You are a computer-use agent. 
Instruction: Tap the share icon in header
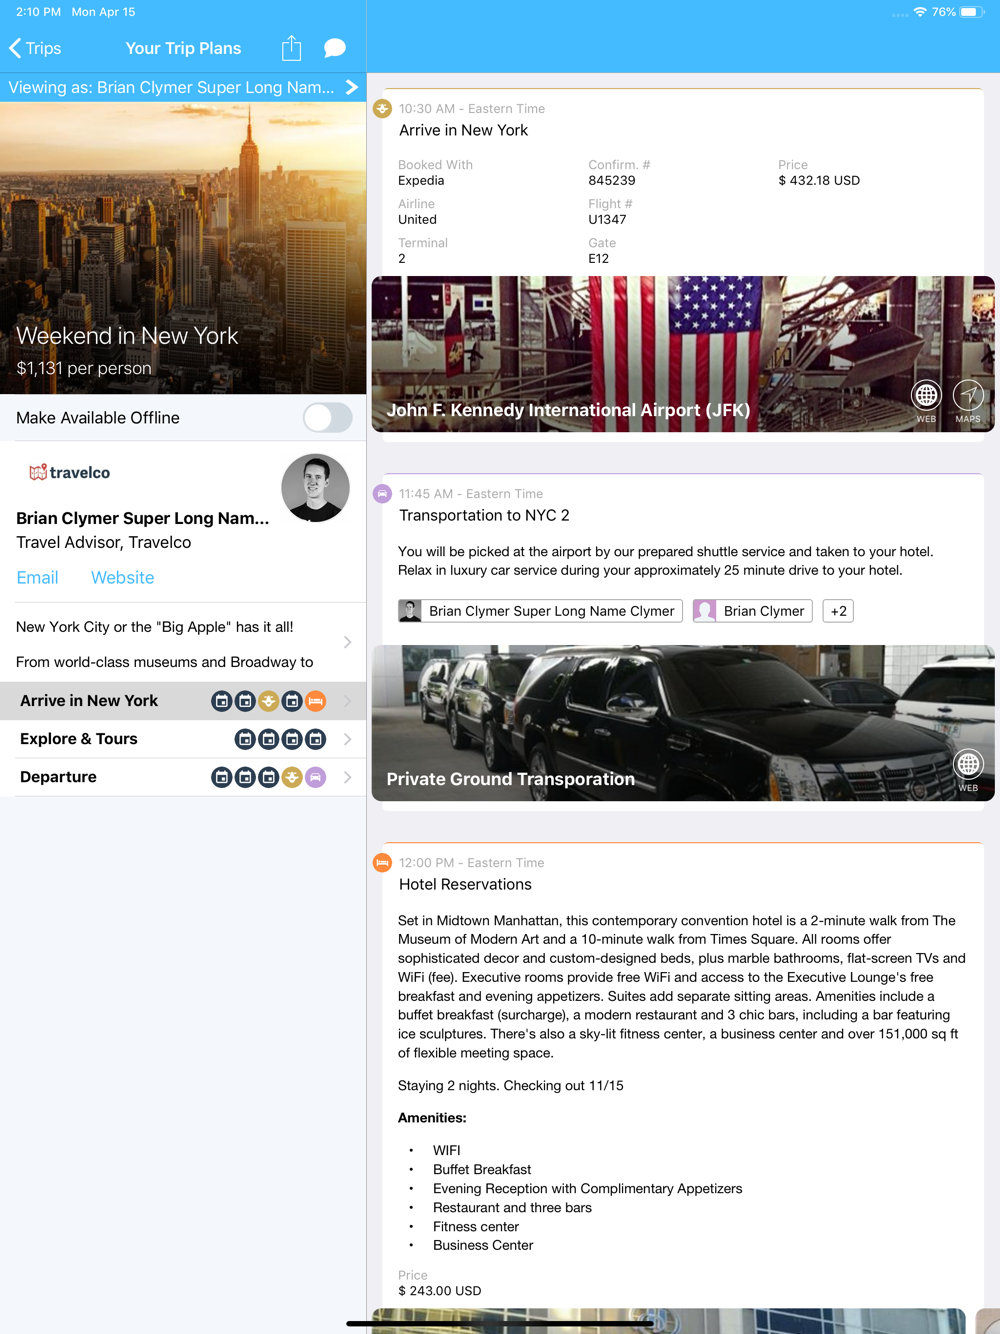coord(291,48)
